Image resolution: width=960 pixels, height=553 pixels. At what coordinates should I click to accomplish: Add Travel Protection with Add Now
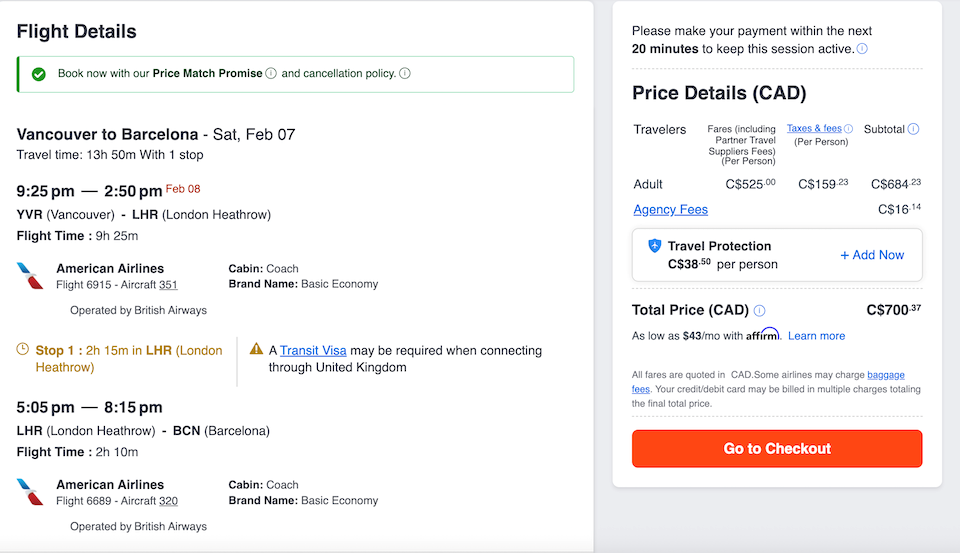click(872, 255)
